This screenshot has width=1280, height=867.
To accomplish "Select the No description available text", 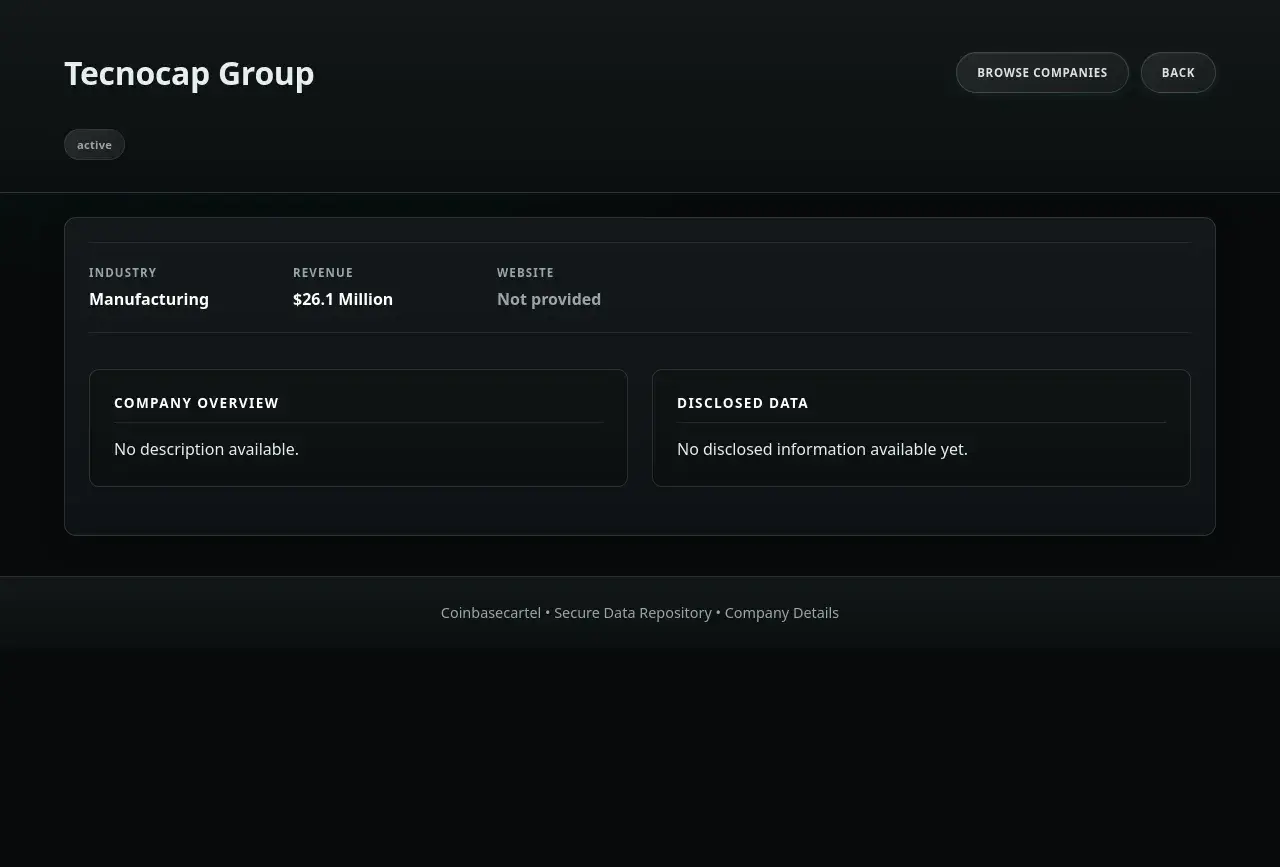I will (x=206, y=449).
